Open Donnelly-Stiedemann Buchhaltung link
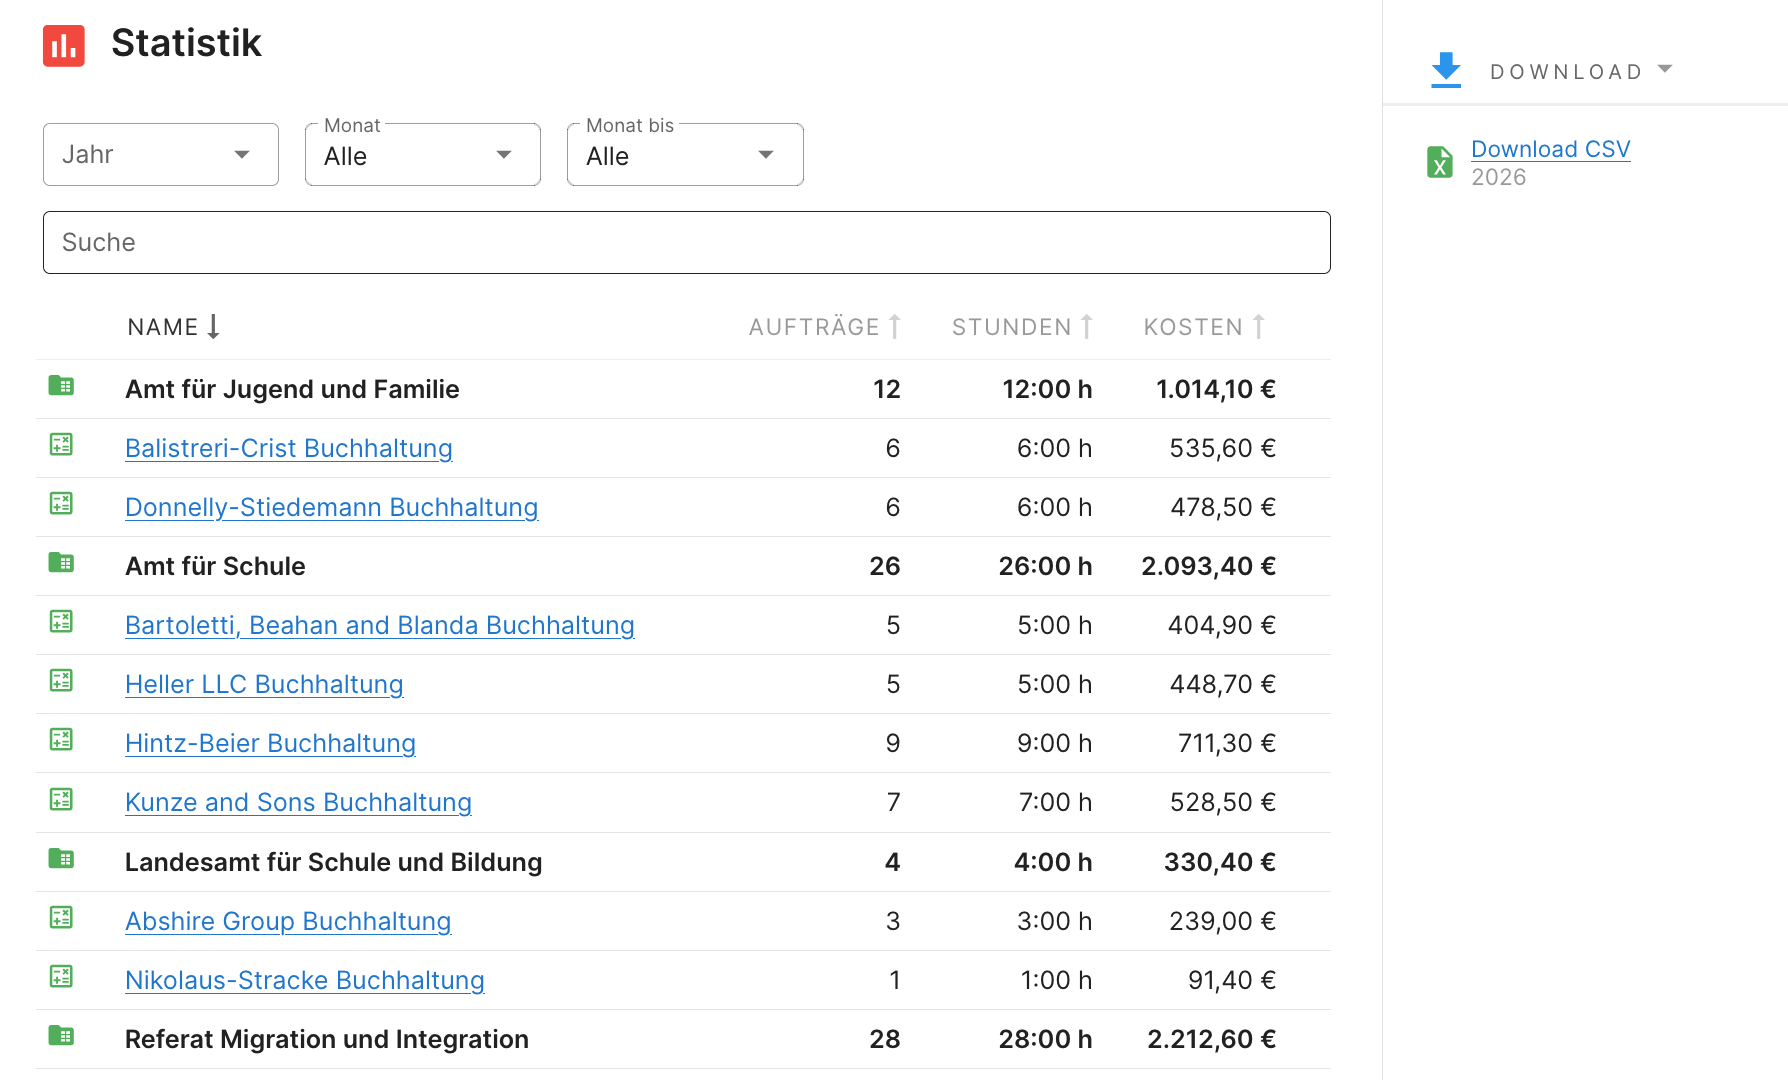This screenshot has height=1080, width=1788. (332, 507)
